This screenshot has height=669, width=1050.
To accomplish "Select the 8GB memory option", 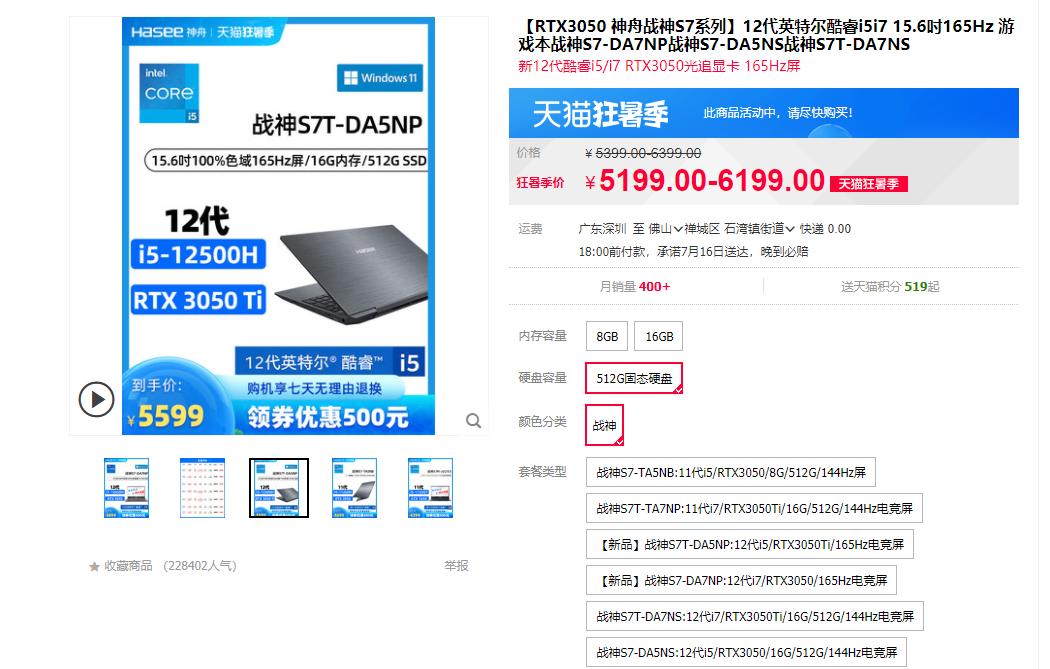I will [607, 336].
